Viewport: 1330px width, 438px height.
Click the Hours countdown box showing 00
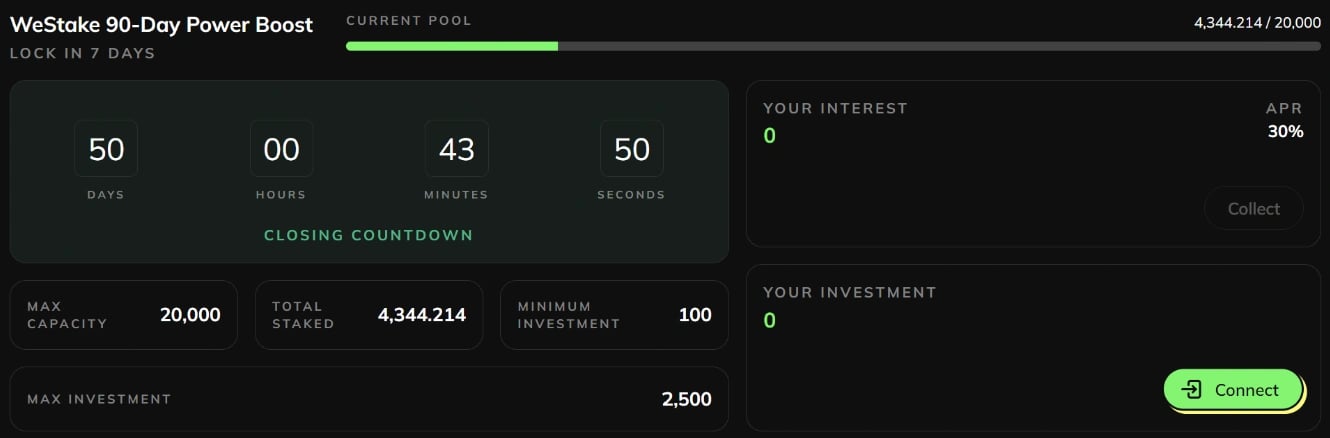point(281,149)
